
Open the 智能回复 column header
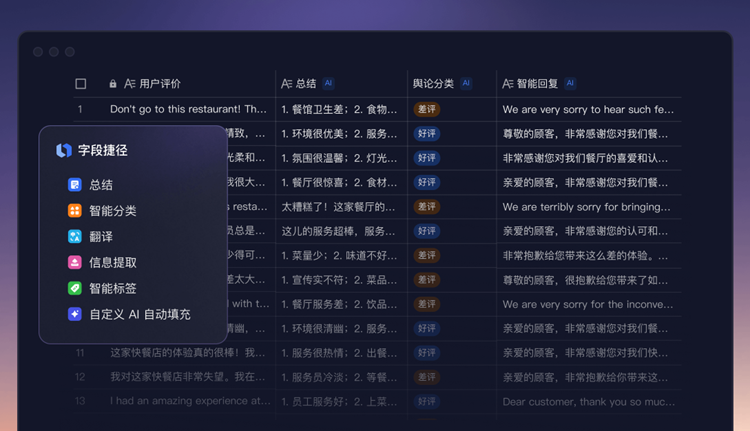pyautogui.click(x=537, y=84)
